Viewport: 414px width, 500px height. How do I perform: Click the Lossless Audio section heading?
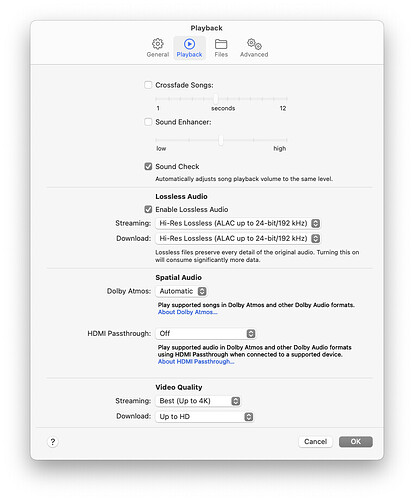(181, 196)
